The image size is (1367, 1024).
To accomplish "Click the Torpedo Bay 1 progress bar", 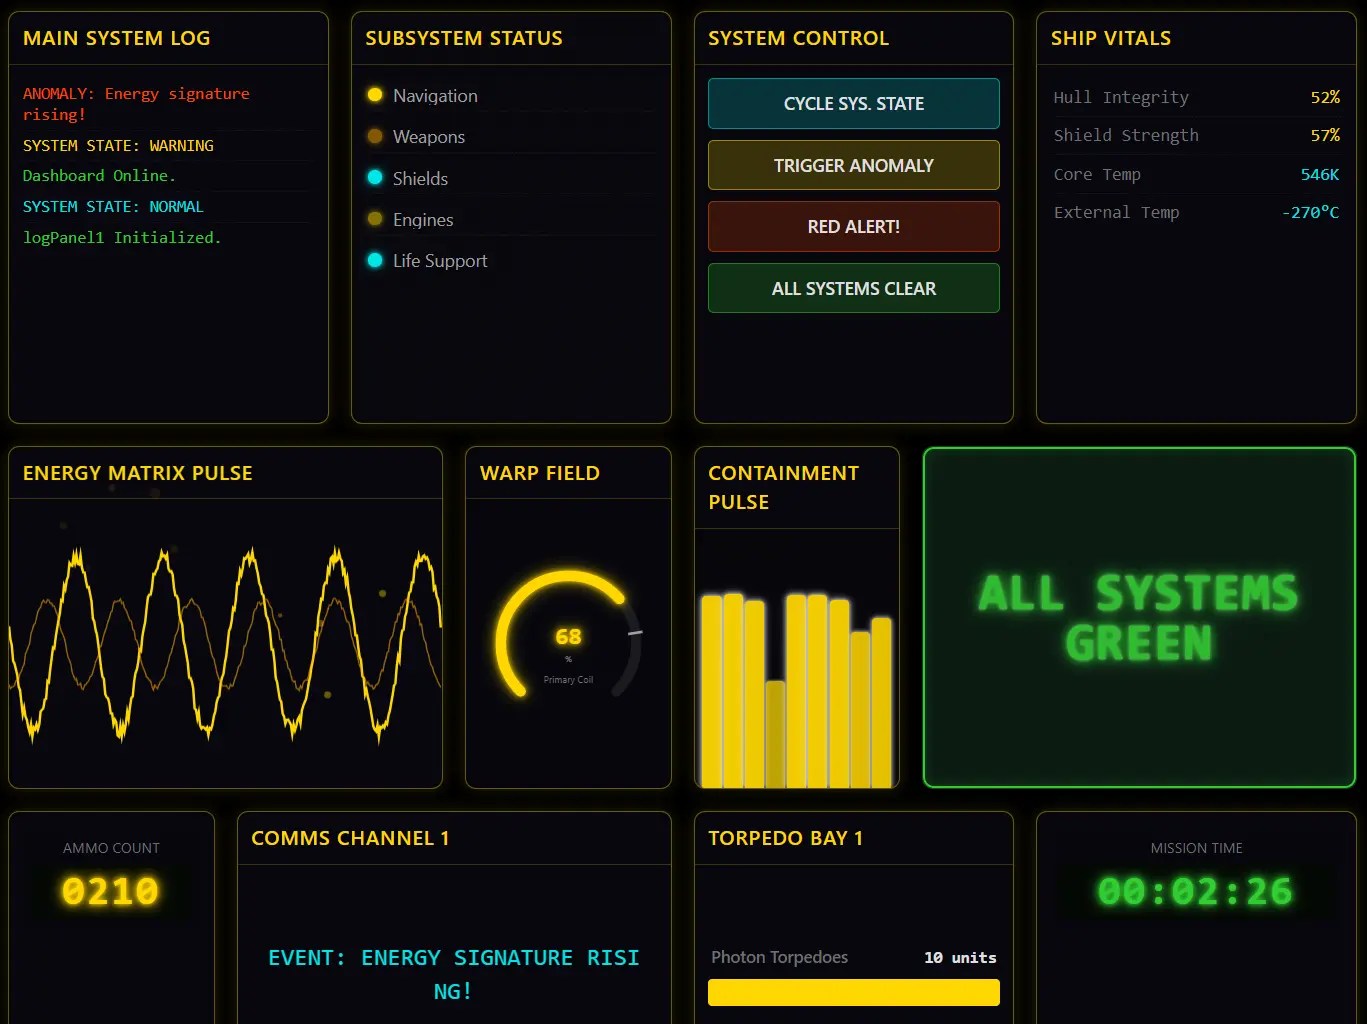I will tap(853, 991).
